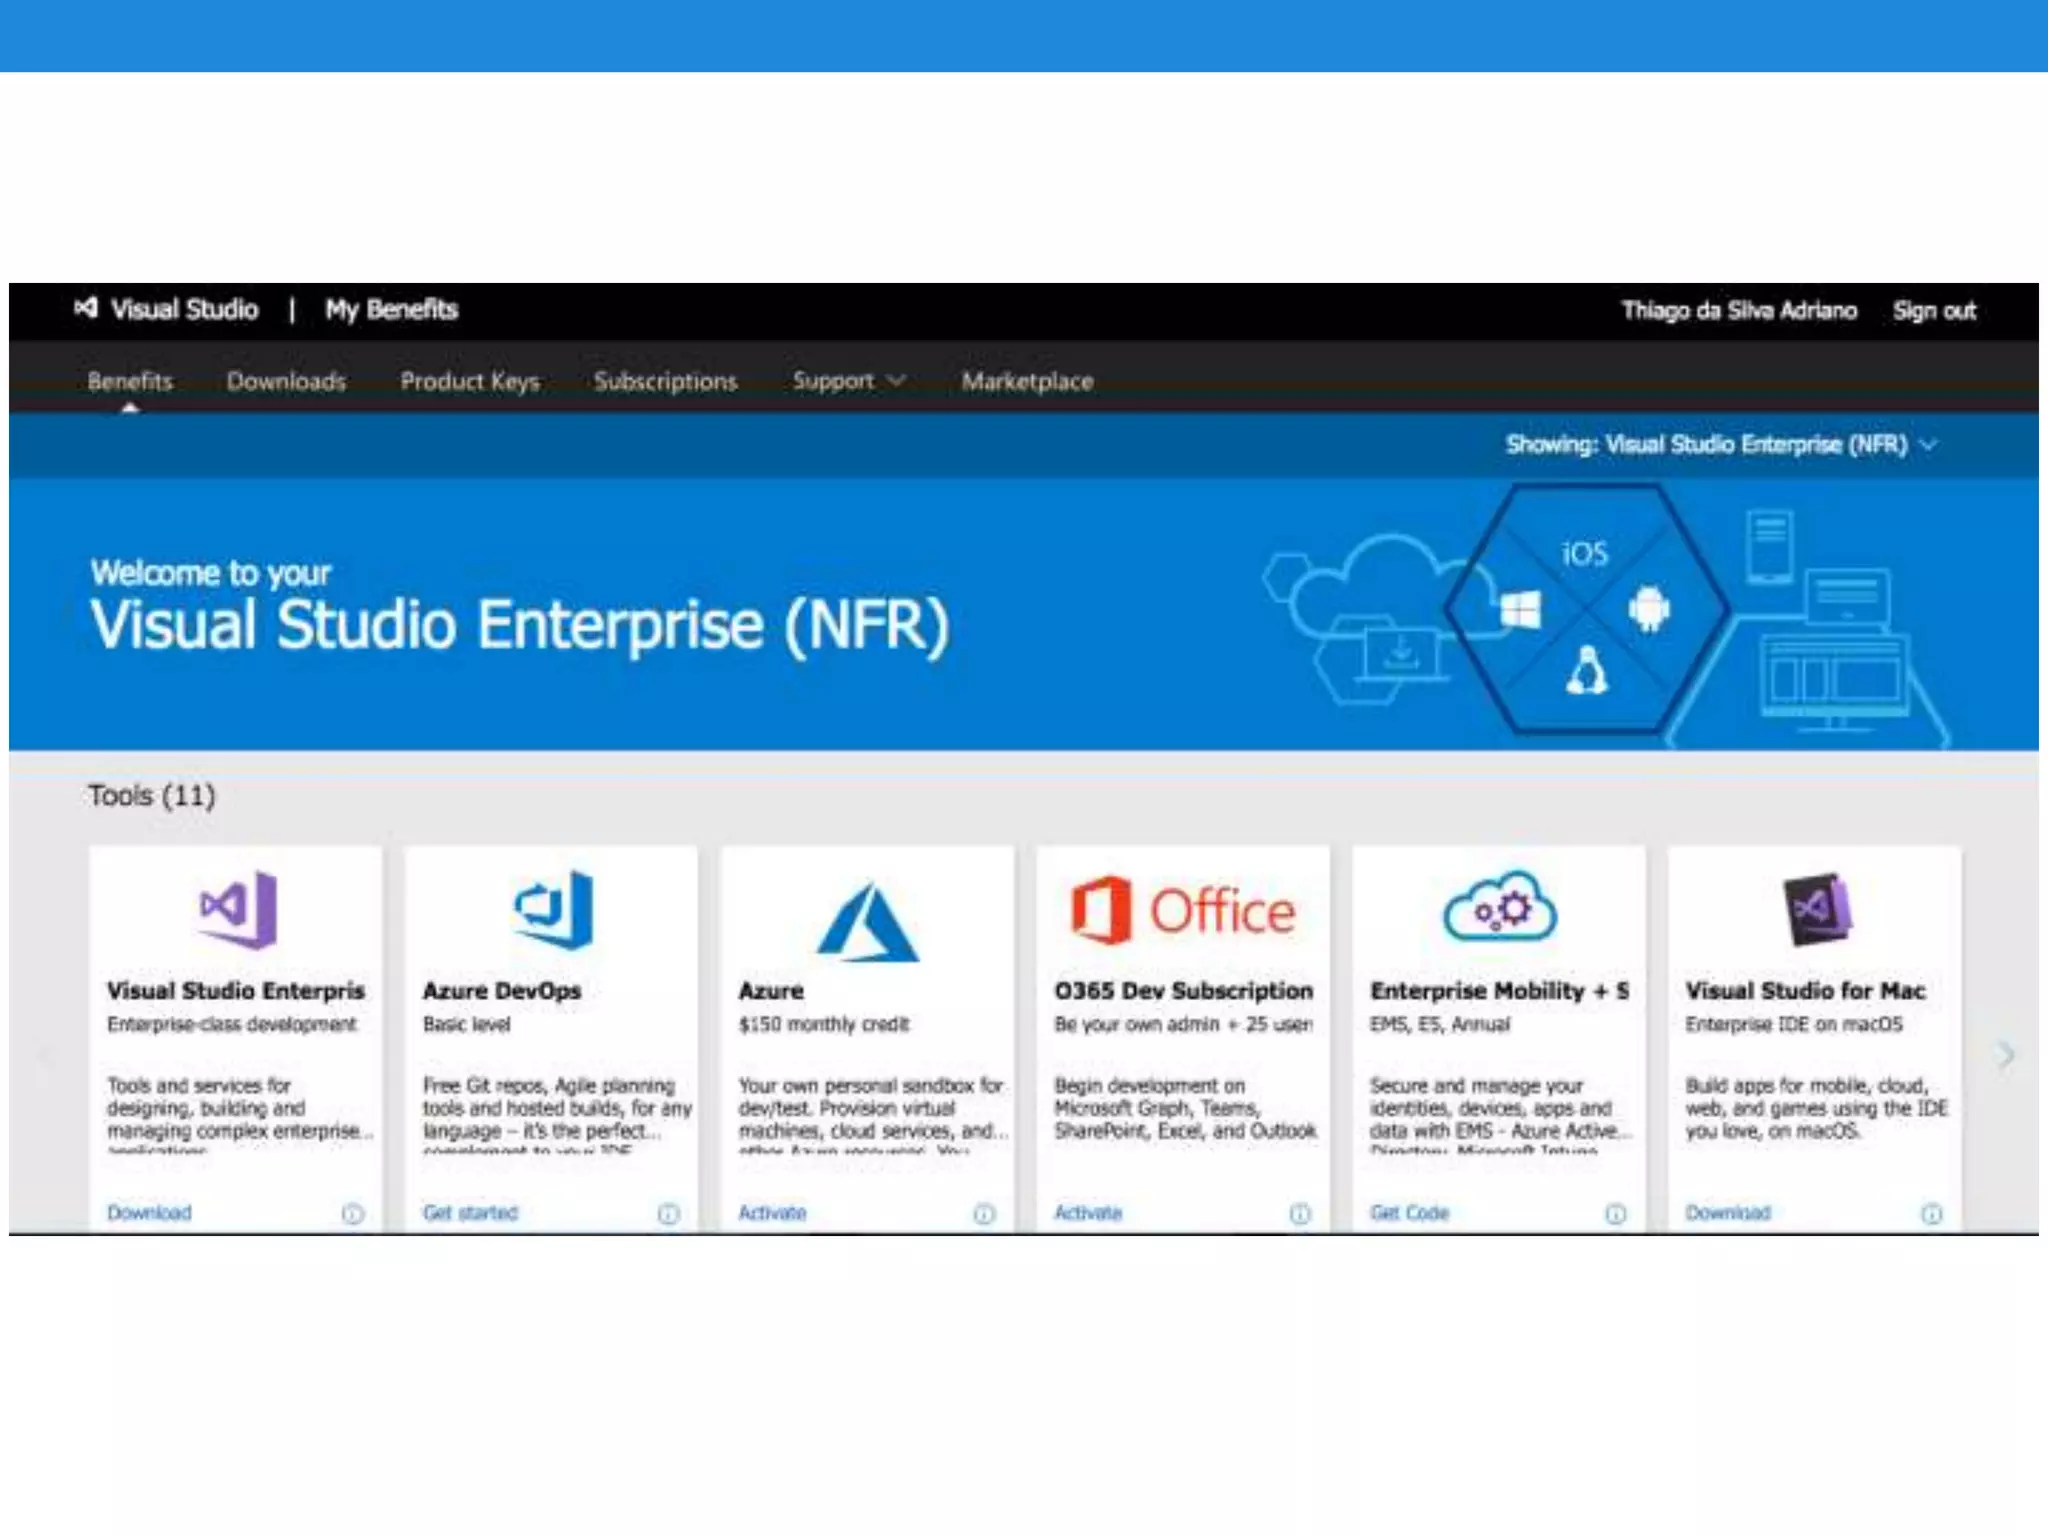
Task: Open info icon on Azure DevOps card
Action: [668, 1213]
